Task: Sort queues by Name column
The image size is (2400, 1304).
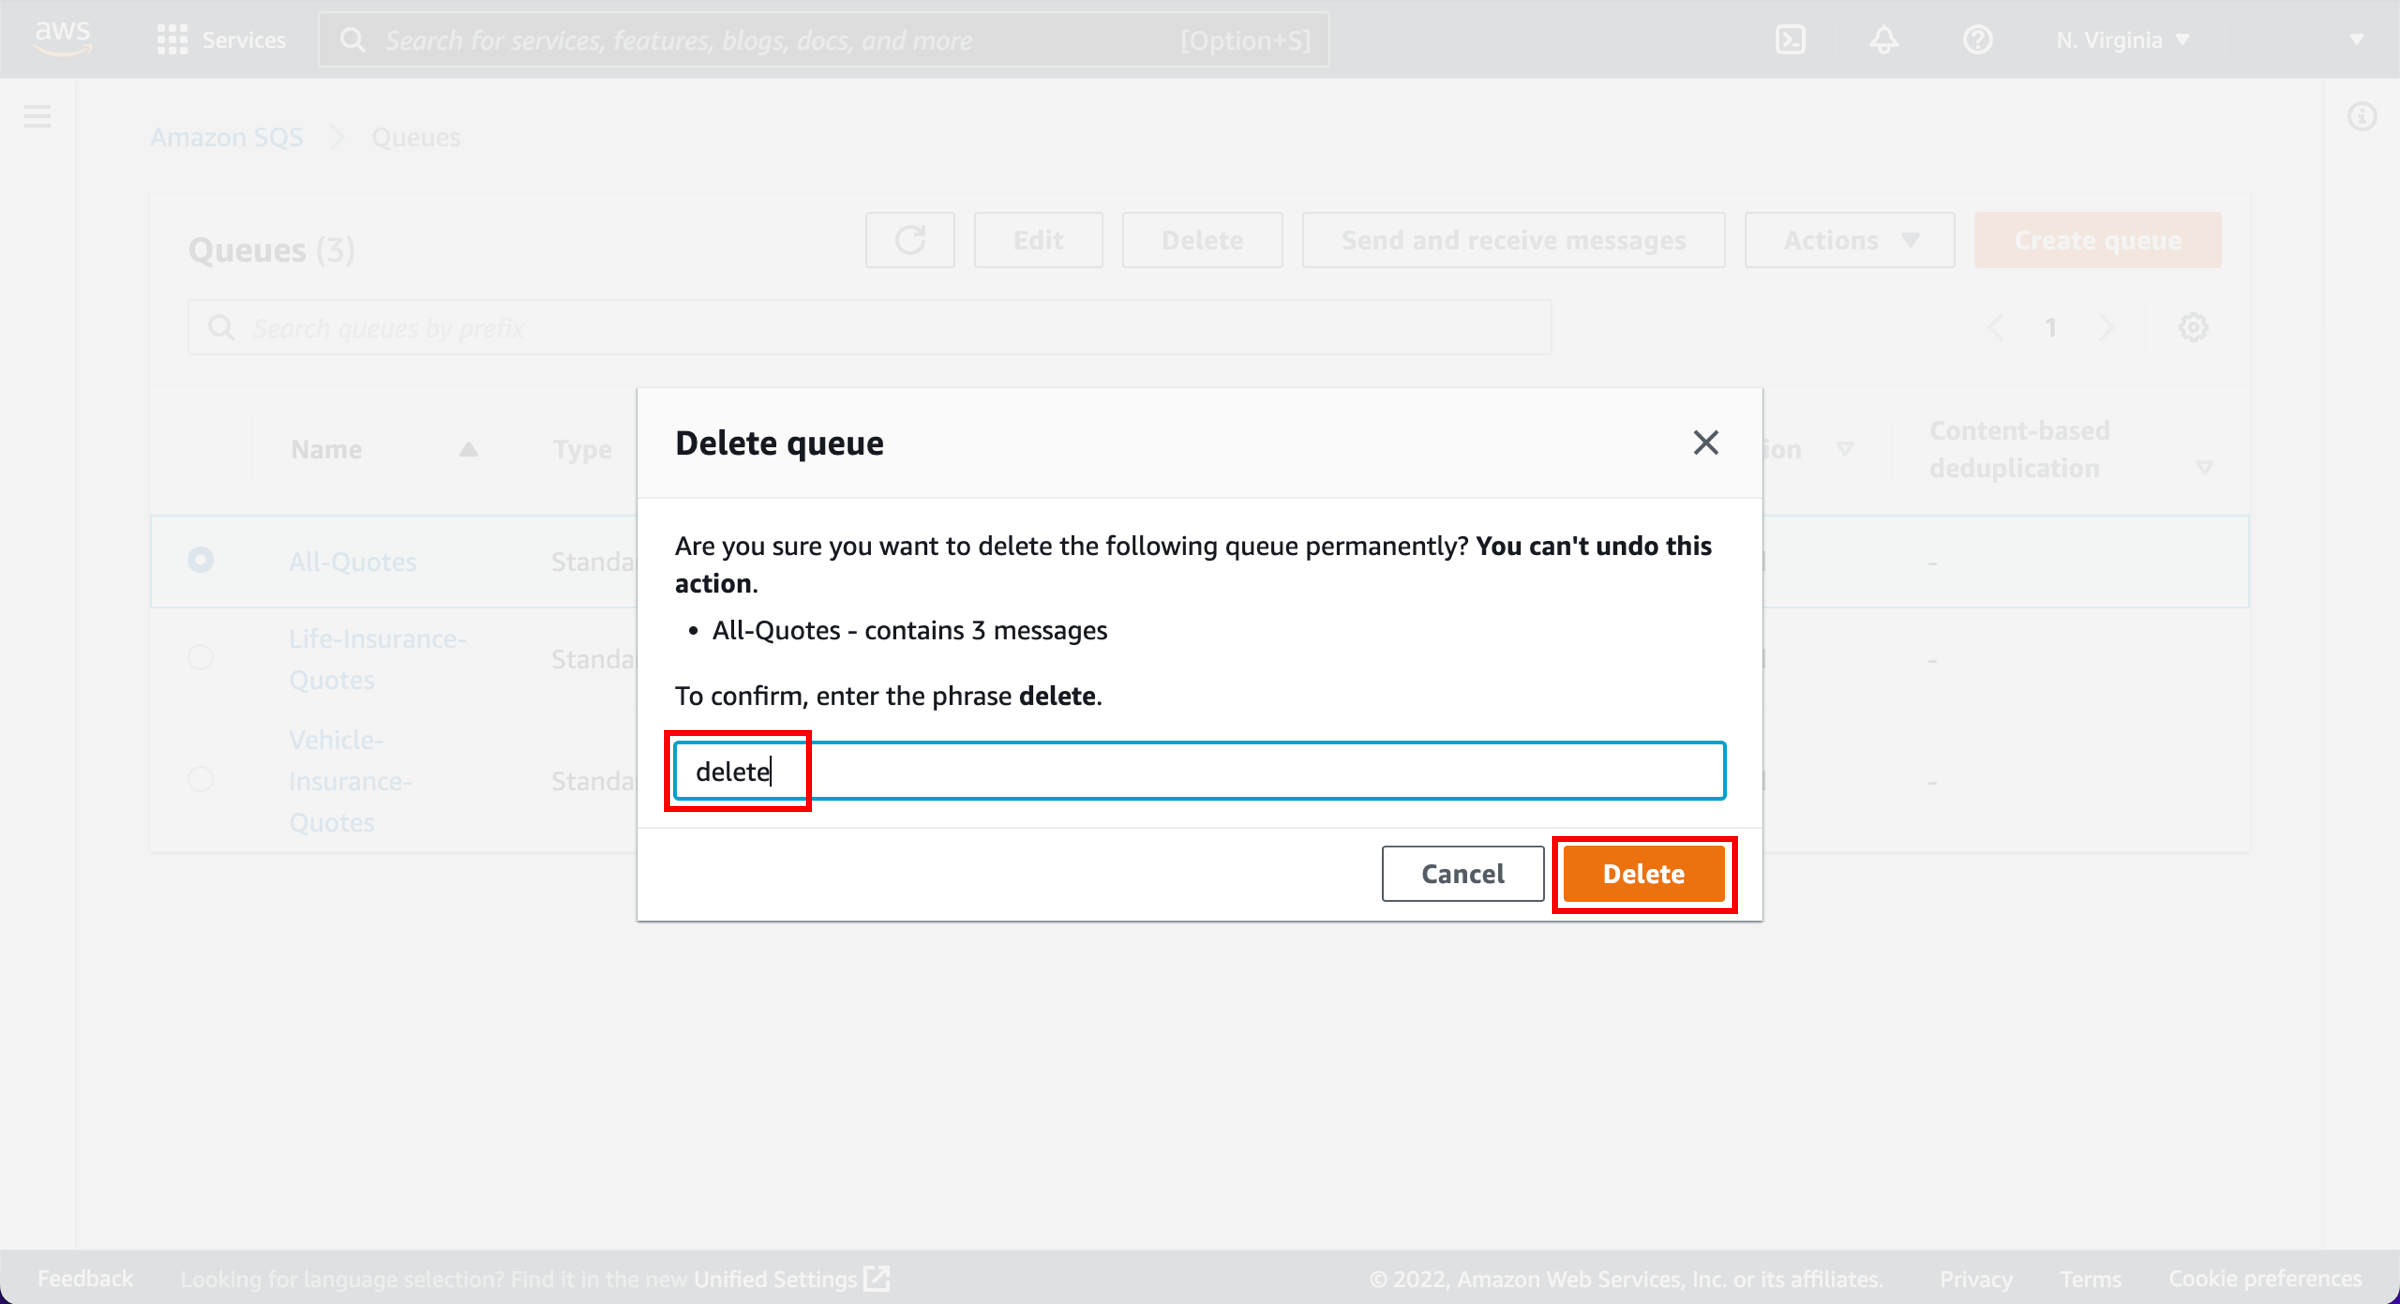Action: pos(384,449)
